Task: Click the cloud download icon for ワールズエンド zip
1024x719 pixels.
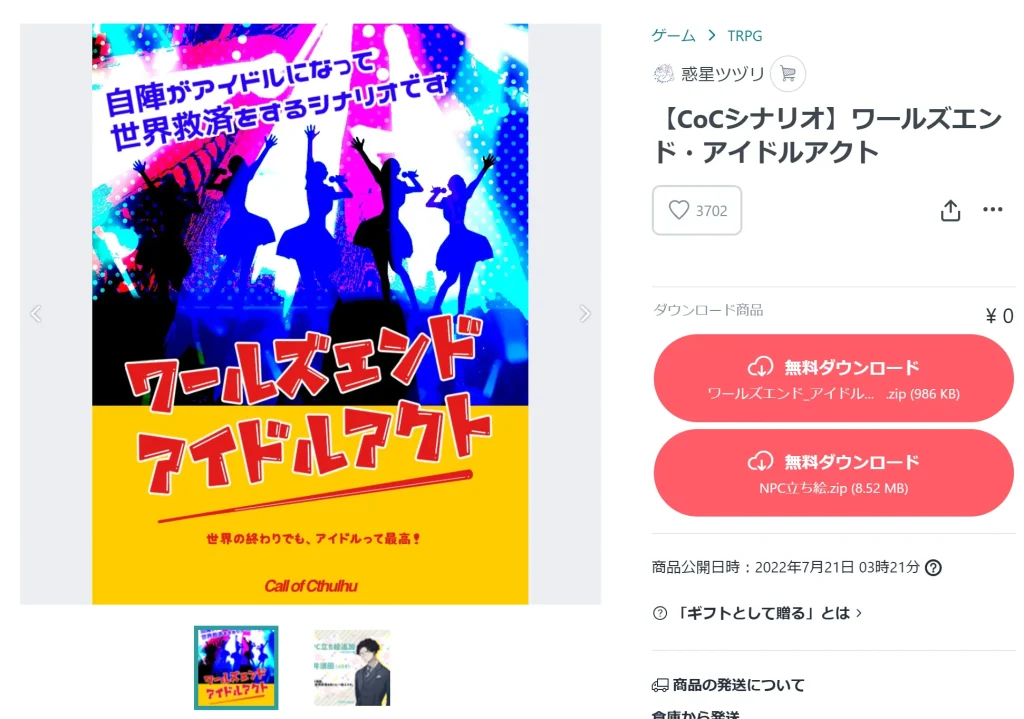Action: tap(760, 367)
